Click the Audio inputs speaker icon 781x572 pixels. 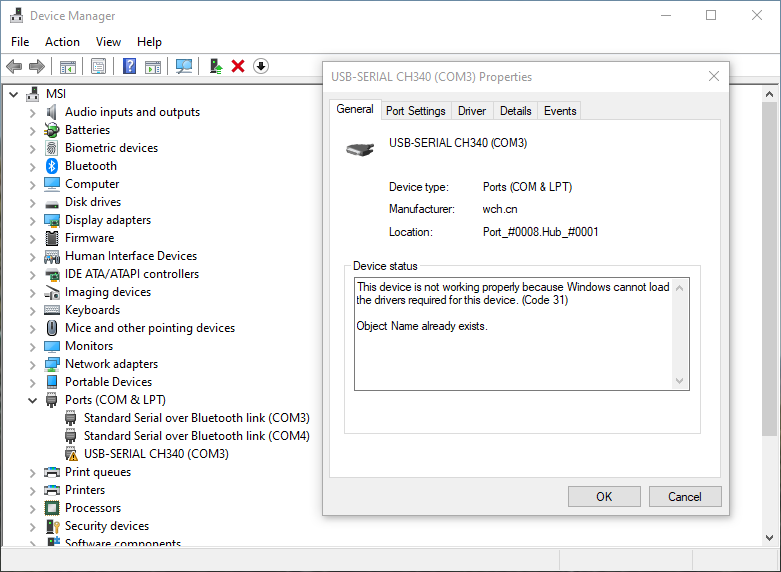pos(52,112)
